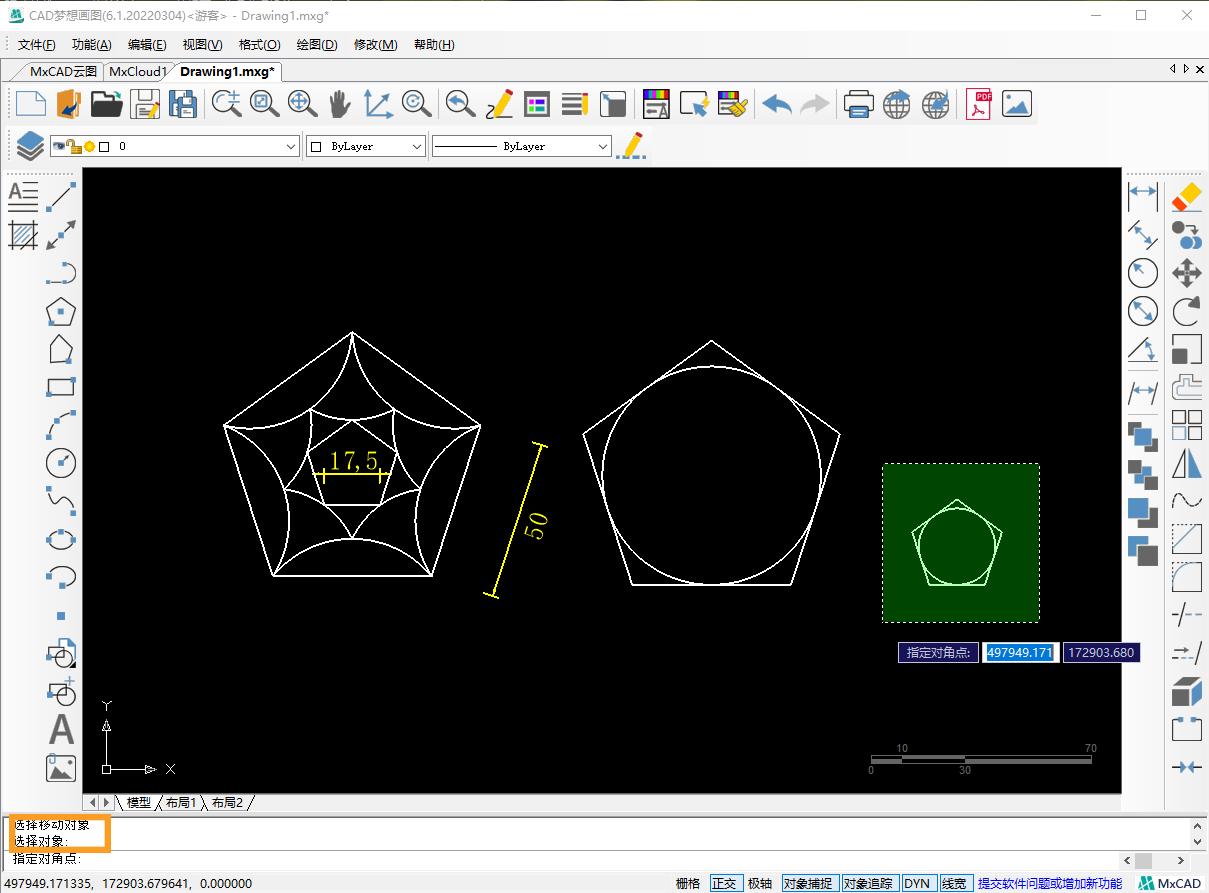Click the Print icon

pyautogui.click(x=858, y=104)
